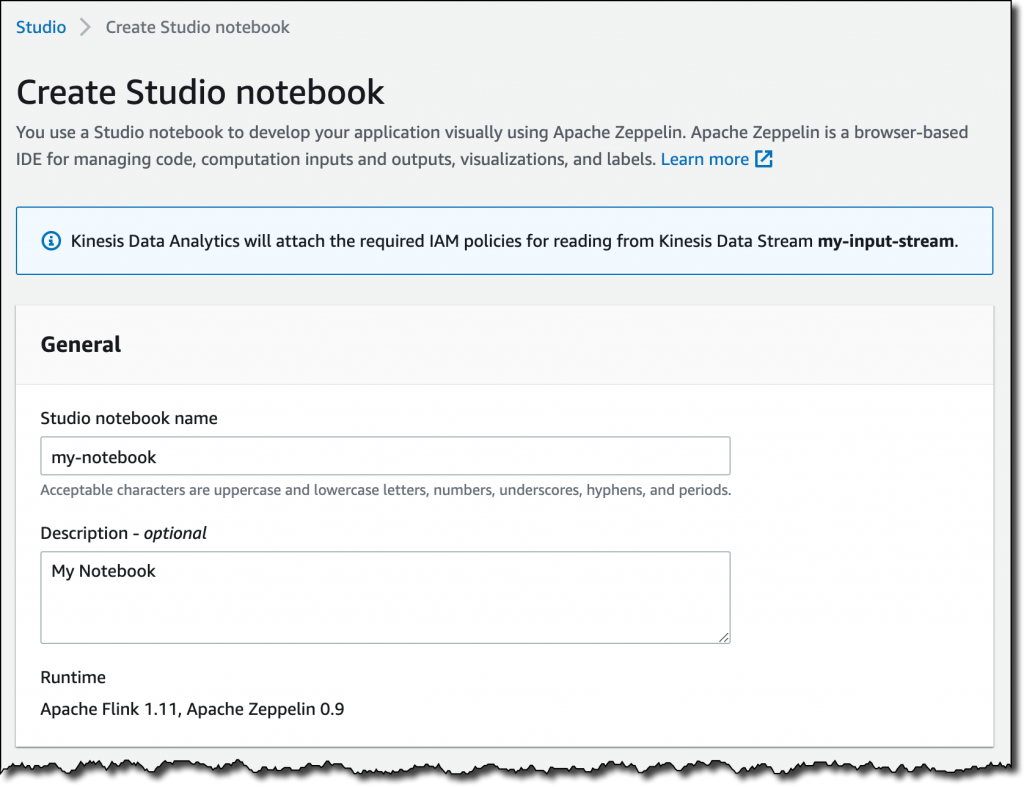Click the Create Studio notebook page heading
Viewport: 1024px width, 787px height.
pyautogui.click(x=200, y=92)
